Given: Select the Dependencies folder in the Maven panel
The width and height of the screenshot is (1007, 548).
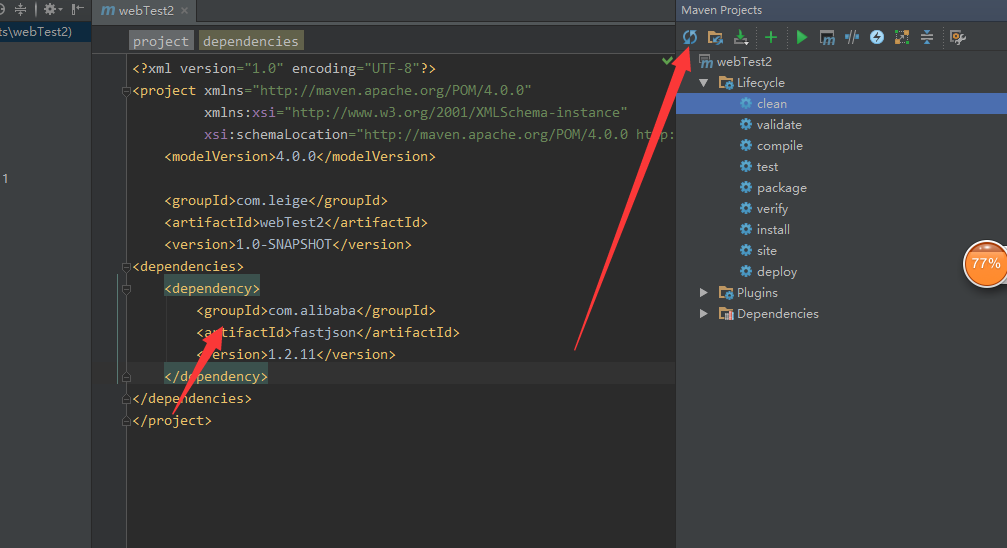Looking at the screenshot, I should click(777, 314).
